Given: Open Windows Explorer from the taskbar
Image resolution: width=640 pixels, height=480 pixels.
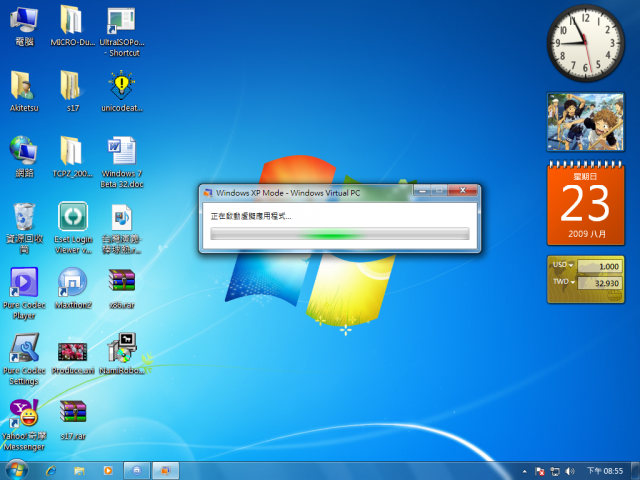Looking at the screenshot, I should click(79, 471).
